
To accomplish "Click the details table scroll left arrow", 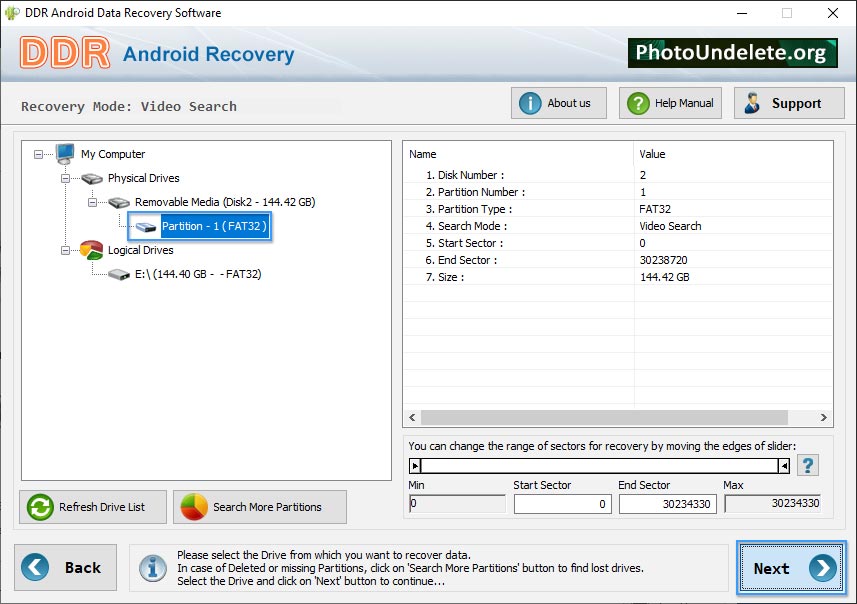I will click(412, 418).
